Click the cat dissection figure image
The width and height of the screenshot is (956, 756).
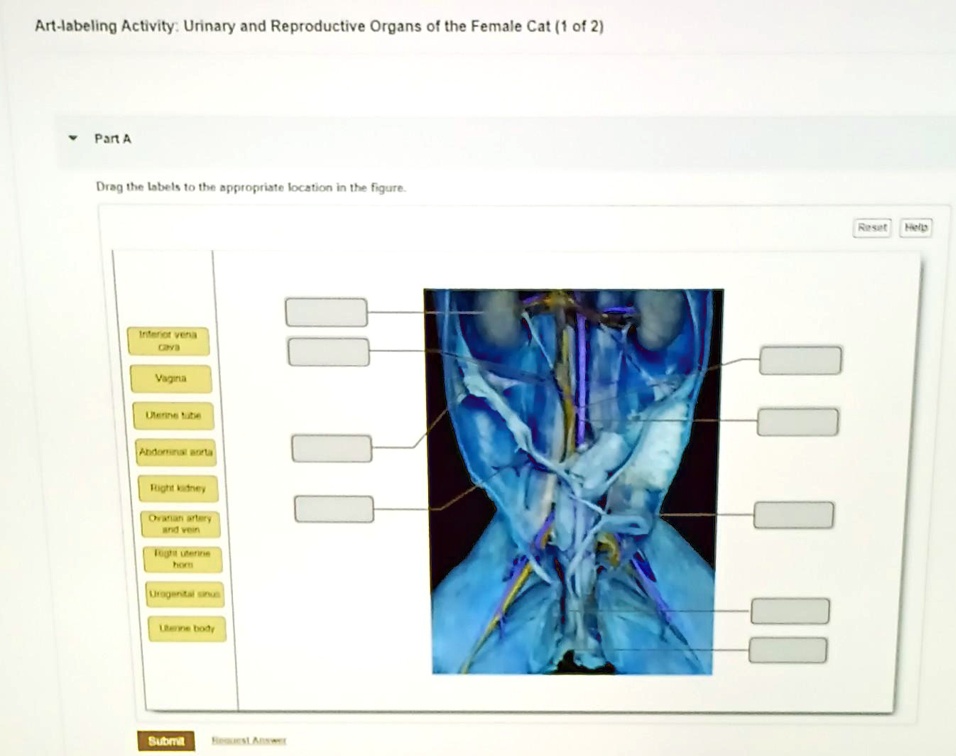pos(575,480)
